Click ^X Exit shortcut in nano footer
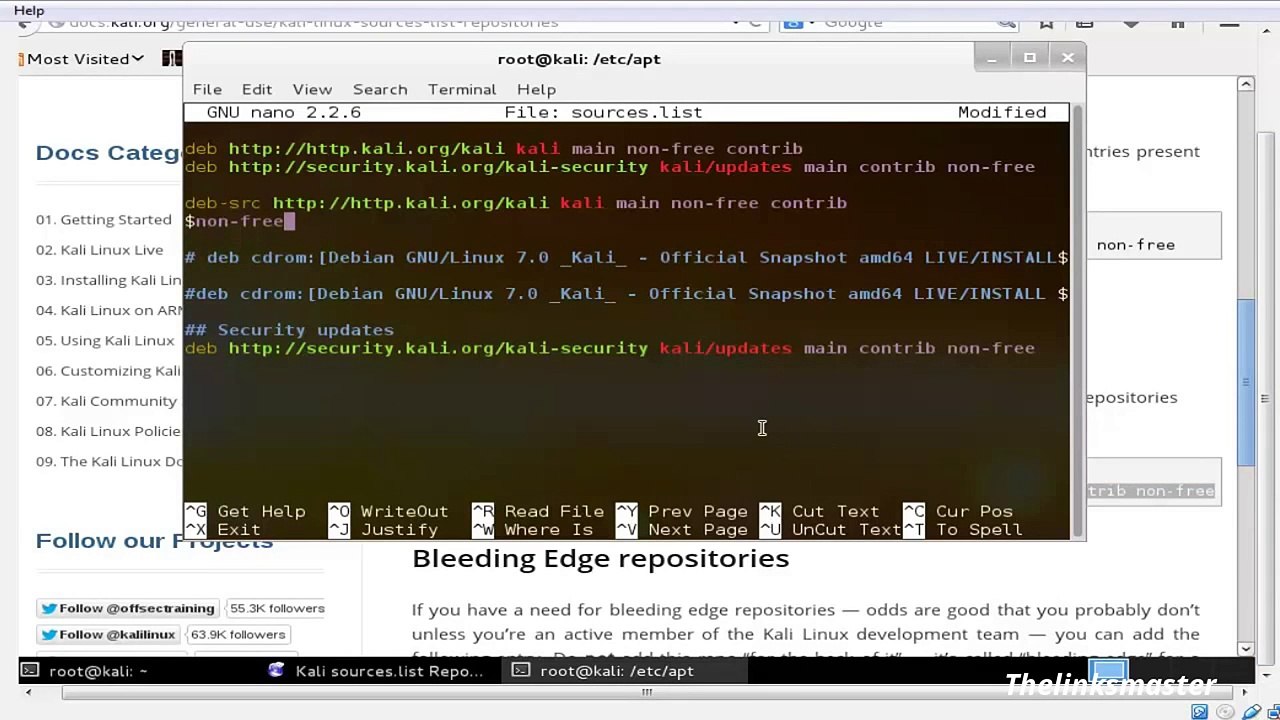 (x=223, y=530)
